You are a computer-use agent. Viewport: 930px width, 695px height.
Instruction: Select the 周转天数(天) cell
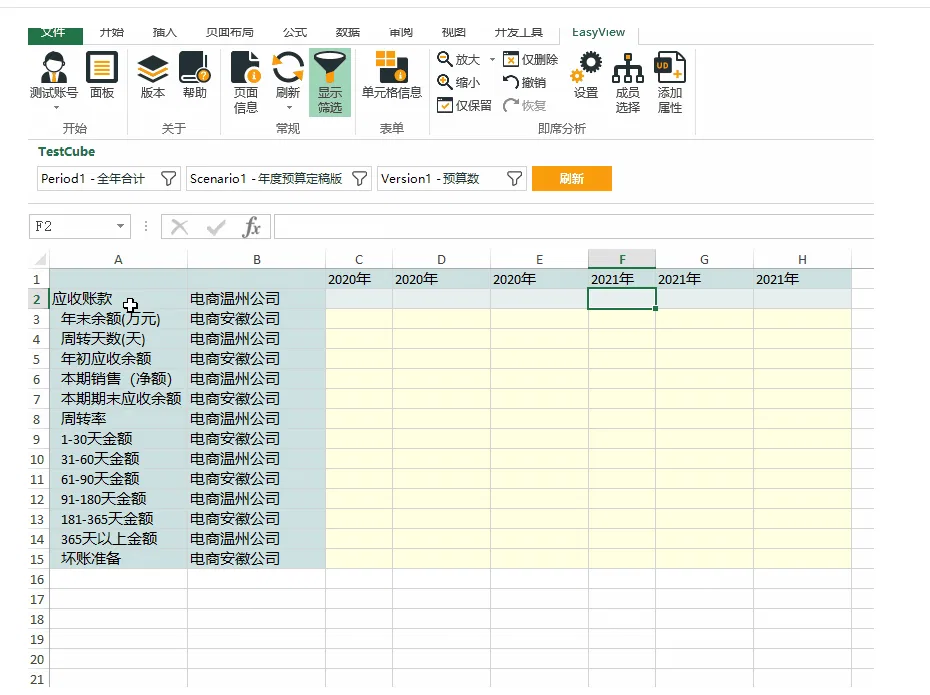119,339
